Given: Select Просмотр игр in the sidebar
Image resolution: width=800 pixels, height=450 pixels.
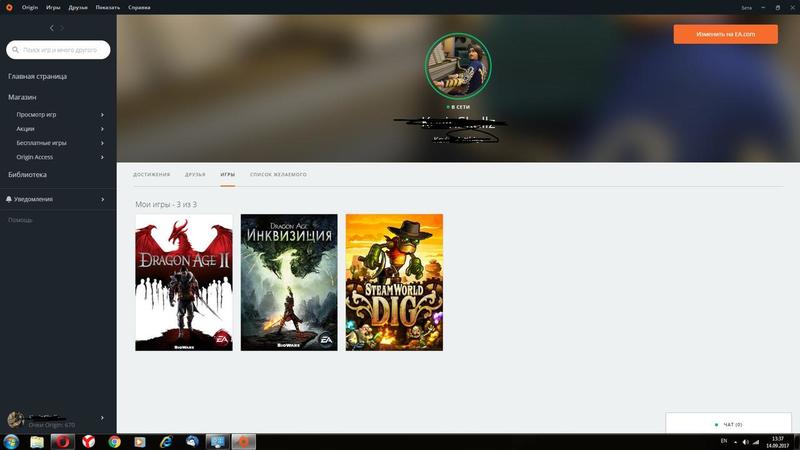Looking at the screenshot, I should pyautogui.click(x=36, y=115).
